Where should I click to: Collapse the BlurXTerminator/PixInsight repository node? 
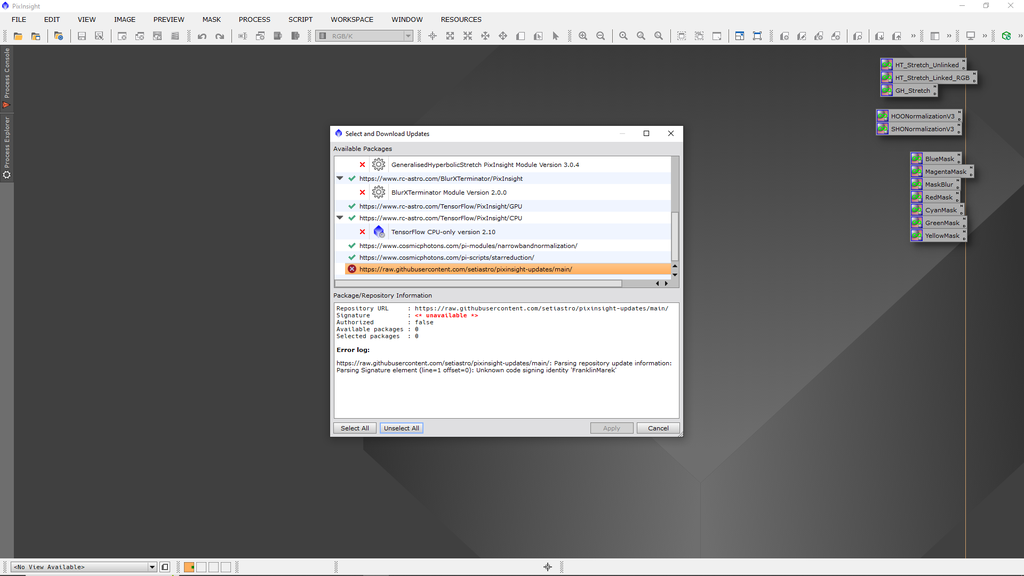tap(340, 178)
